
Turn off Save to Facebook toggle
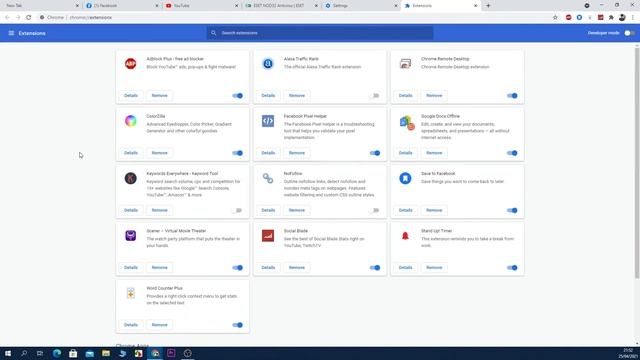click(x=512, y=210)
